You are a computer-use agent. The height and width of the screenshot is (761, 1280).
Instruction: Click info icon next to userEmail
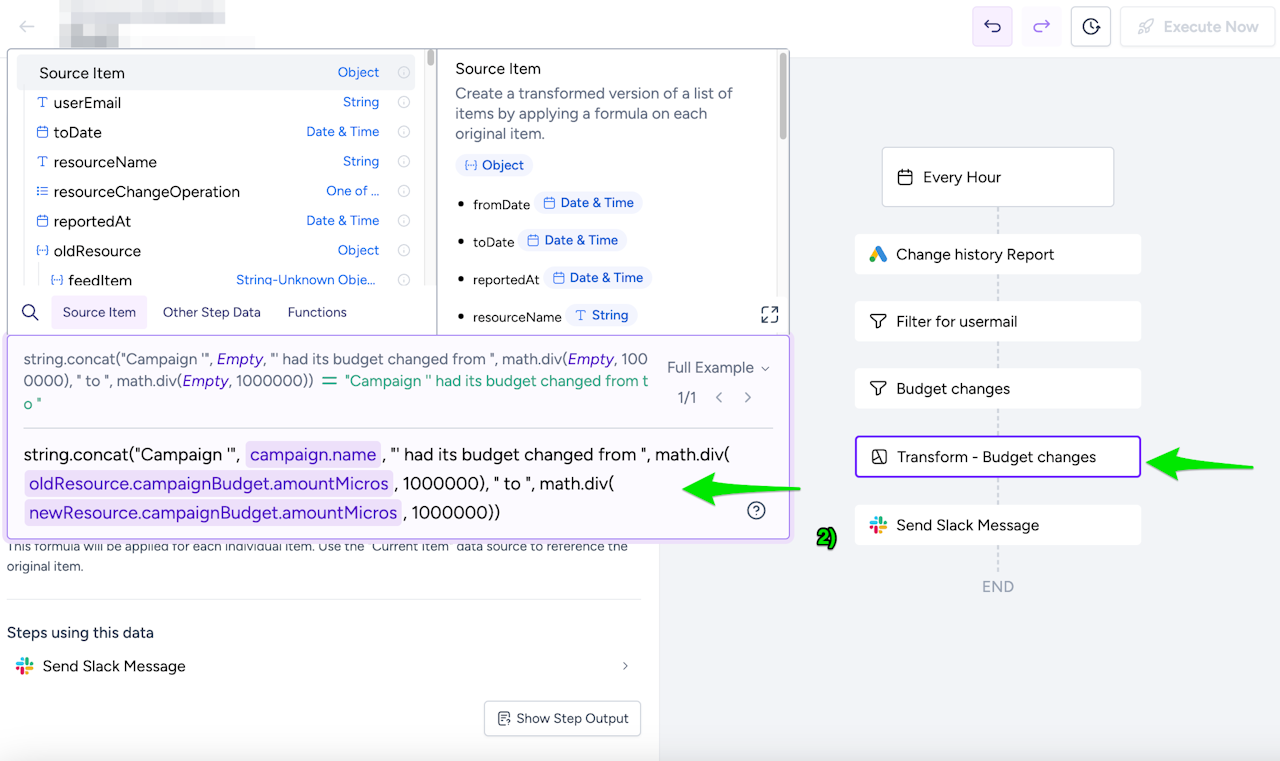click(404, 103)
